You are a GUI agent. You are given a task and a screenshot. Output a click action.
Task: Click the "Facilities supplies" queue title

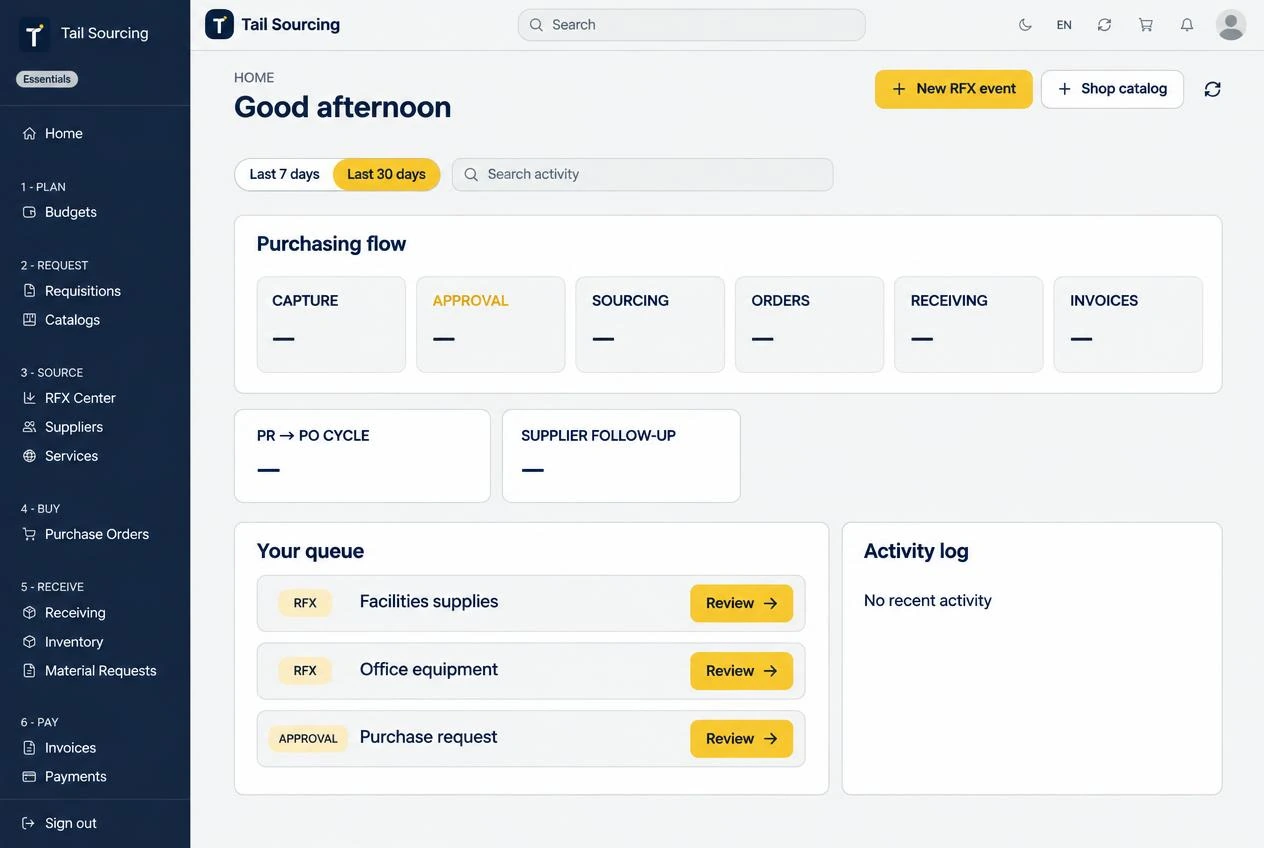(429, 602)
